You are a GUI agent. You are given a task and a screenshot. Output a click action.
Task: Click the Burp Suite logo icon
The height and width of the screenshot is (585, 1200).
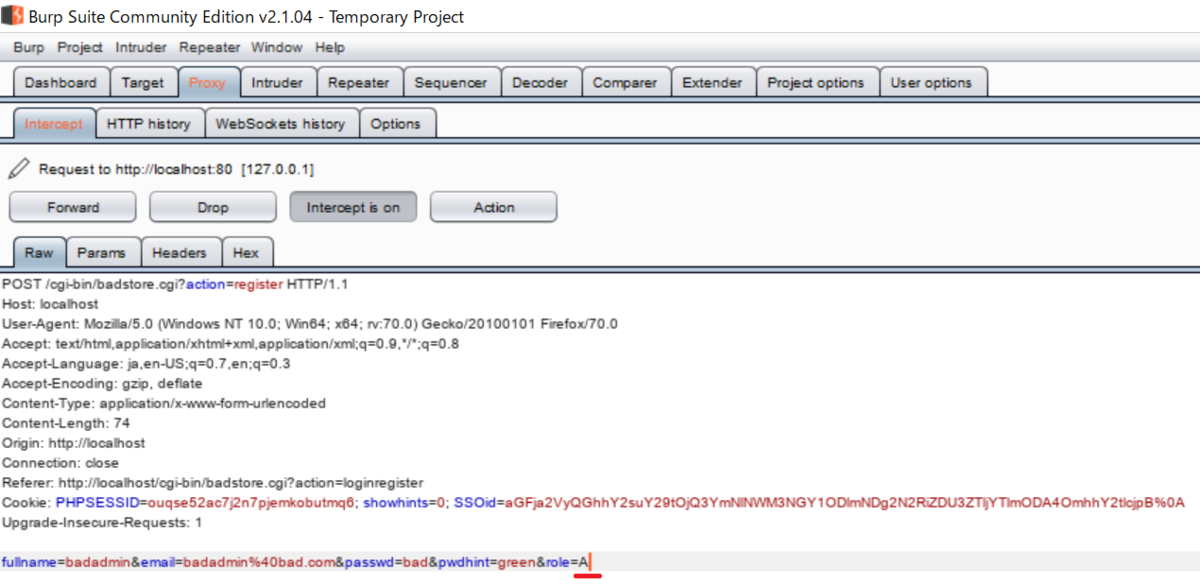(x=12, y=16)
